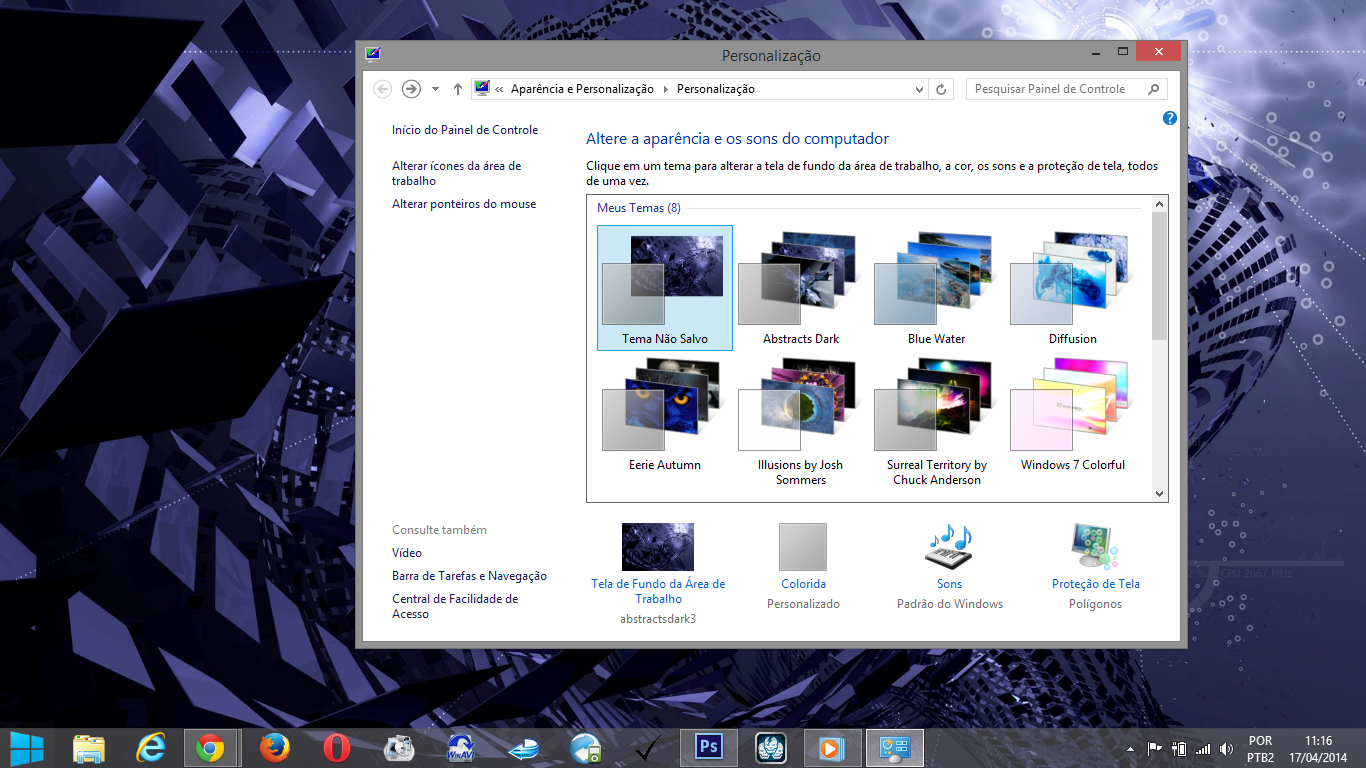Viewport: 1366px width, 768px height.
Task: Choose the Diffusion theme
Action: coord(1073,288)
